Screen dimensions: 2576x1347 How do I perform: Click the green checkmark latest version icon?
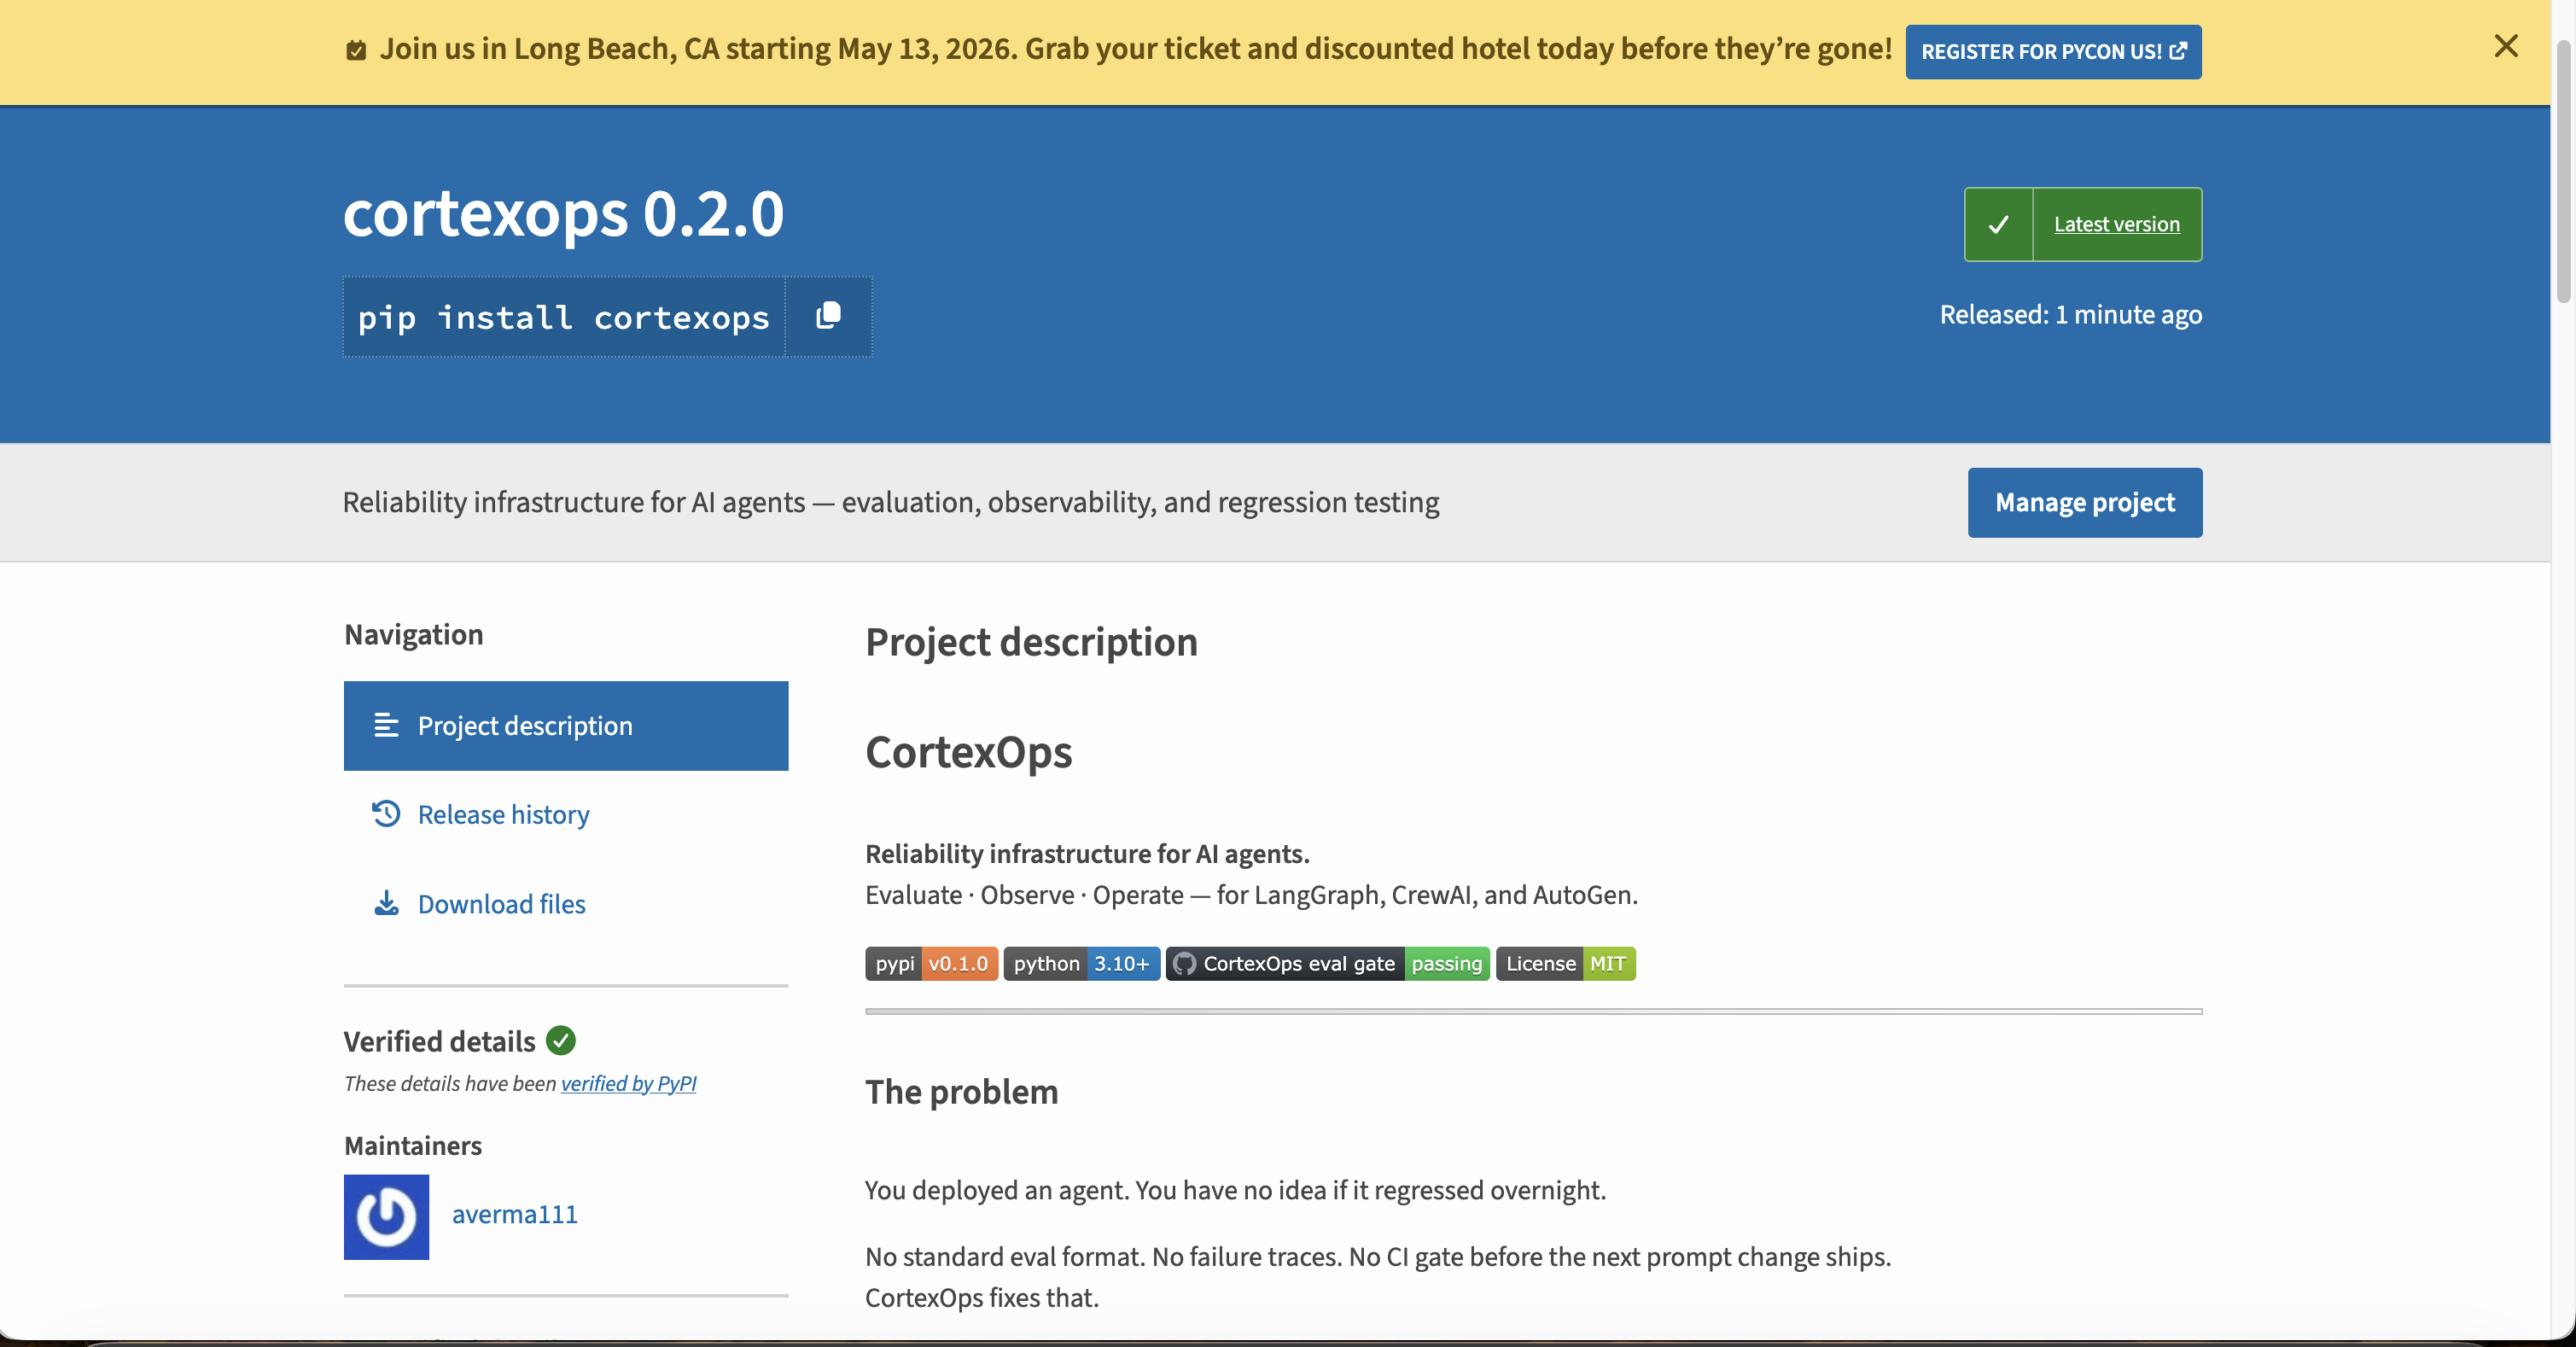click(x=1998, y=225)
